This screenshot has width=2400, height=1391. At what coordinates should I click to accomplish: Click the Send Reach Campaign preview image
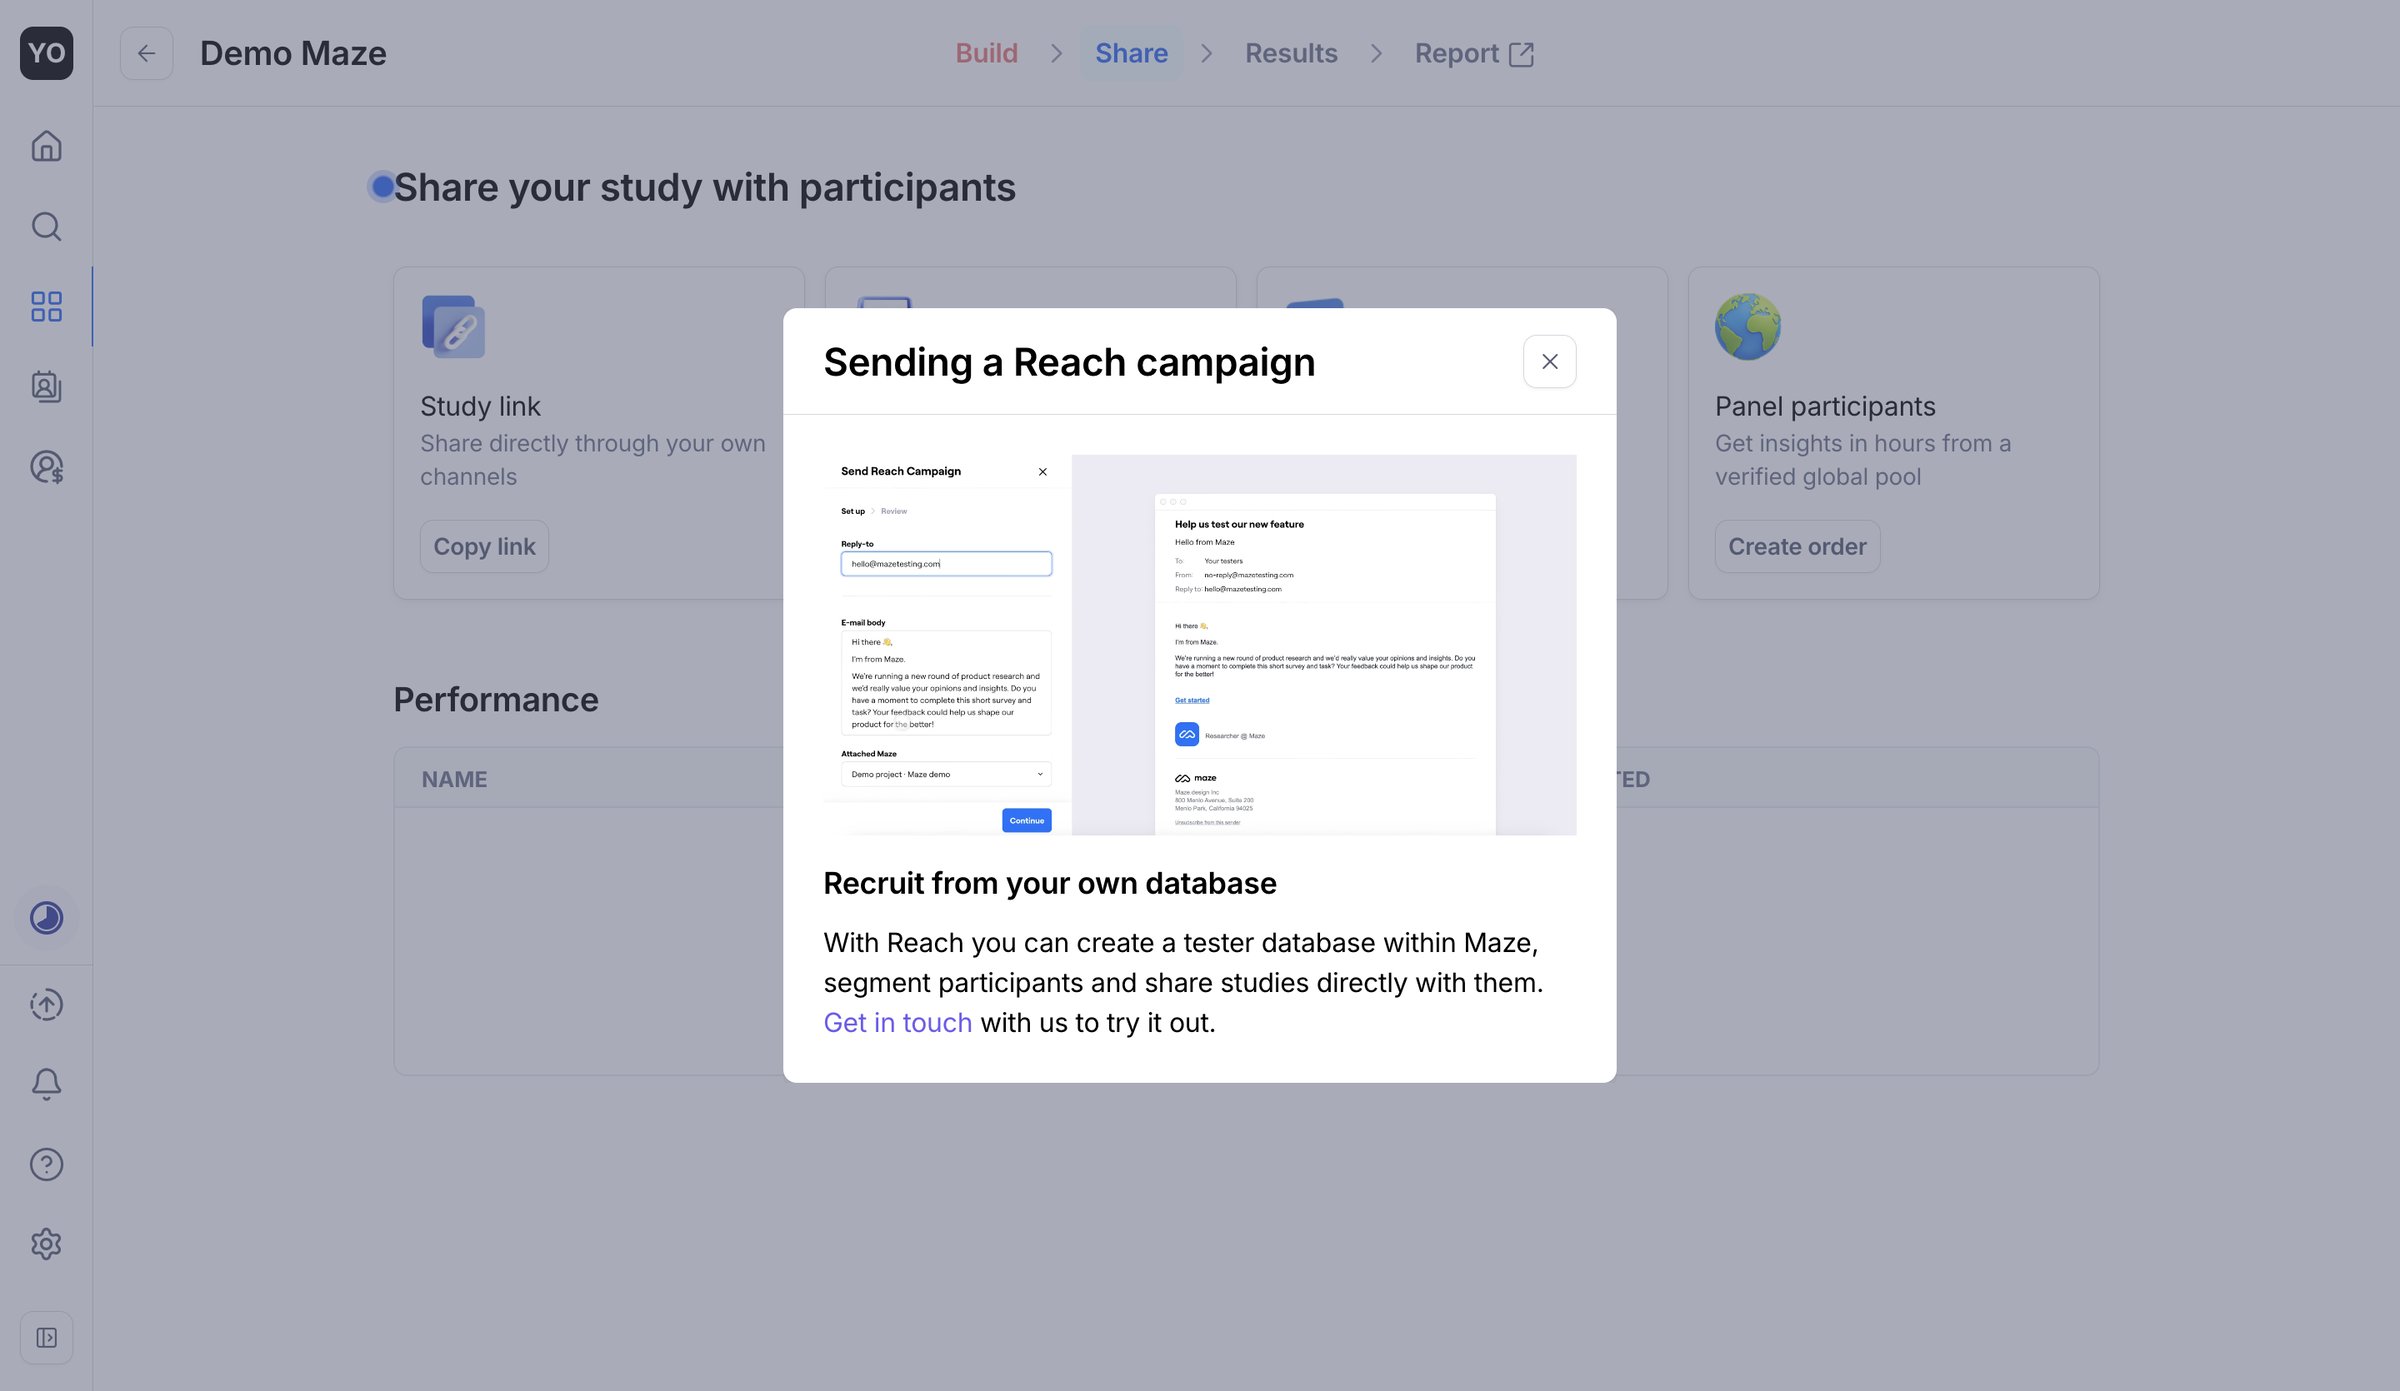click(1199, 644)
